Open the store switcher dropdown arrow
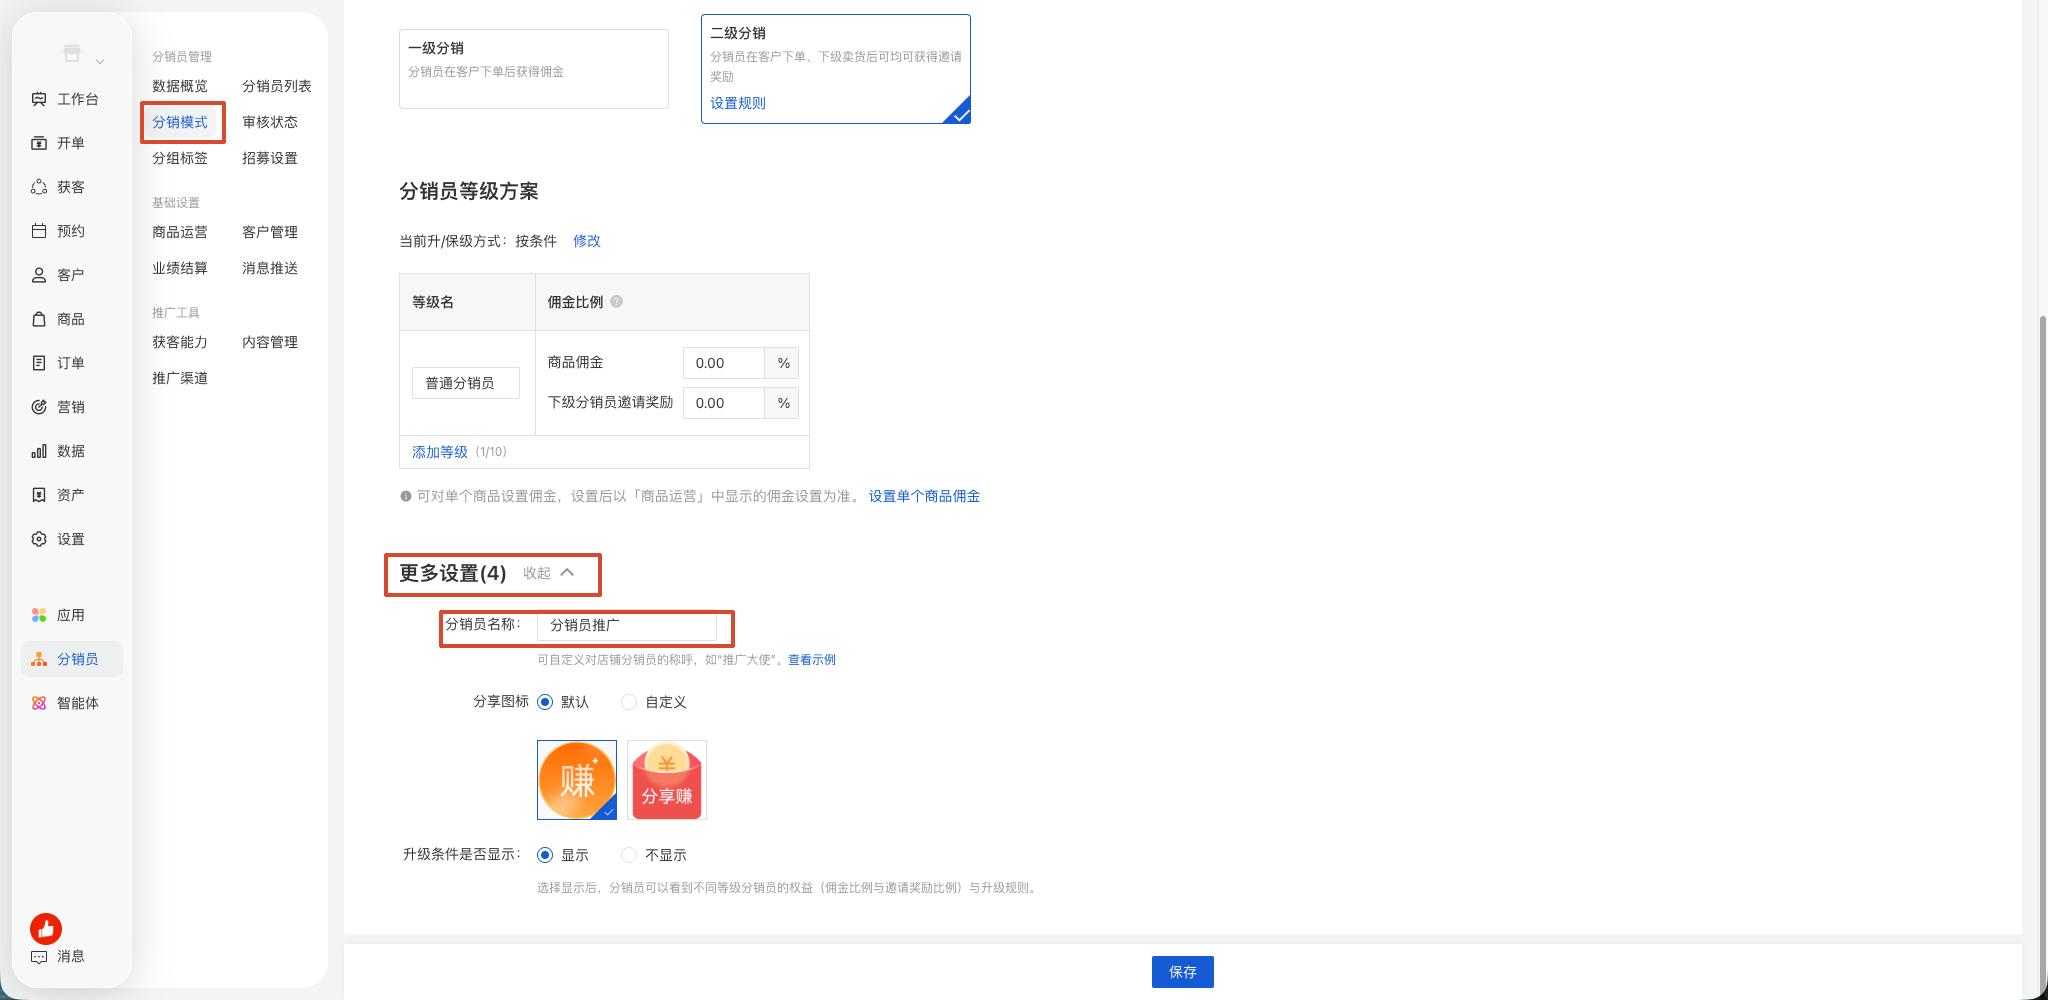The image size is (2048, 1000). [x=100, y=62]
